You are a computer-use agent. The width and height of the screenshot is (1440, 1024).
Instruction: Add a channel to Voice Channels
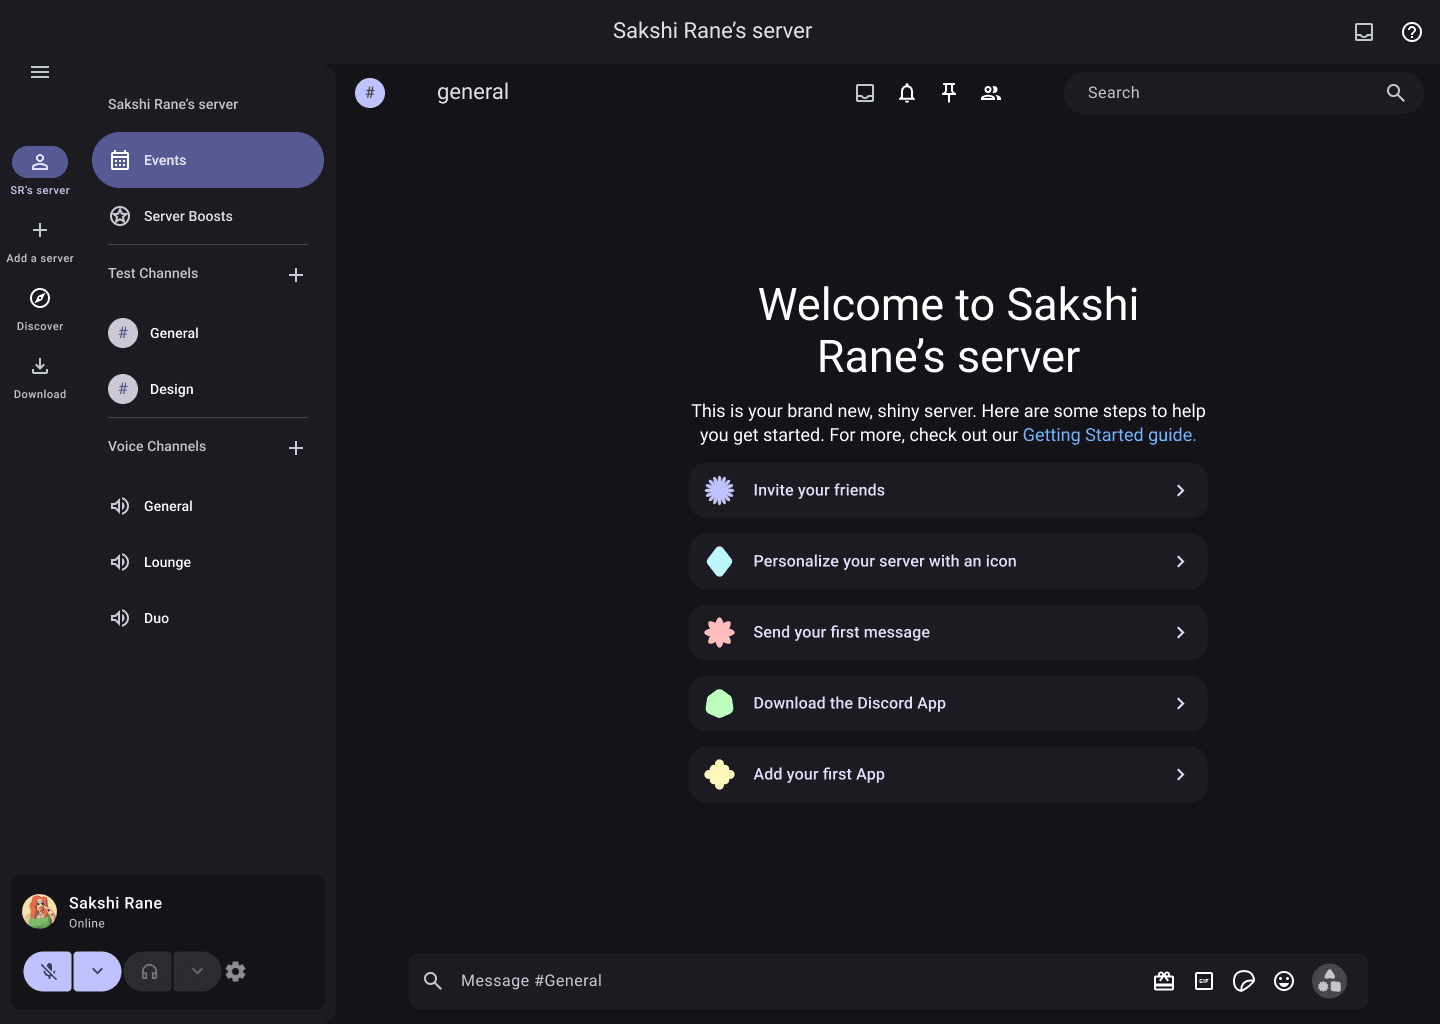296,448
